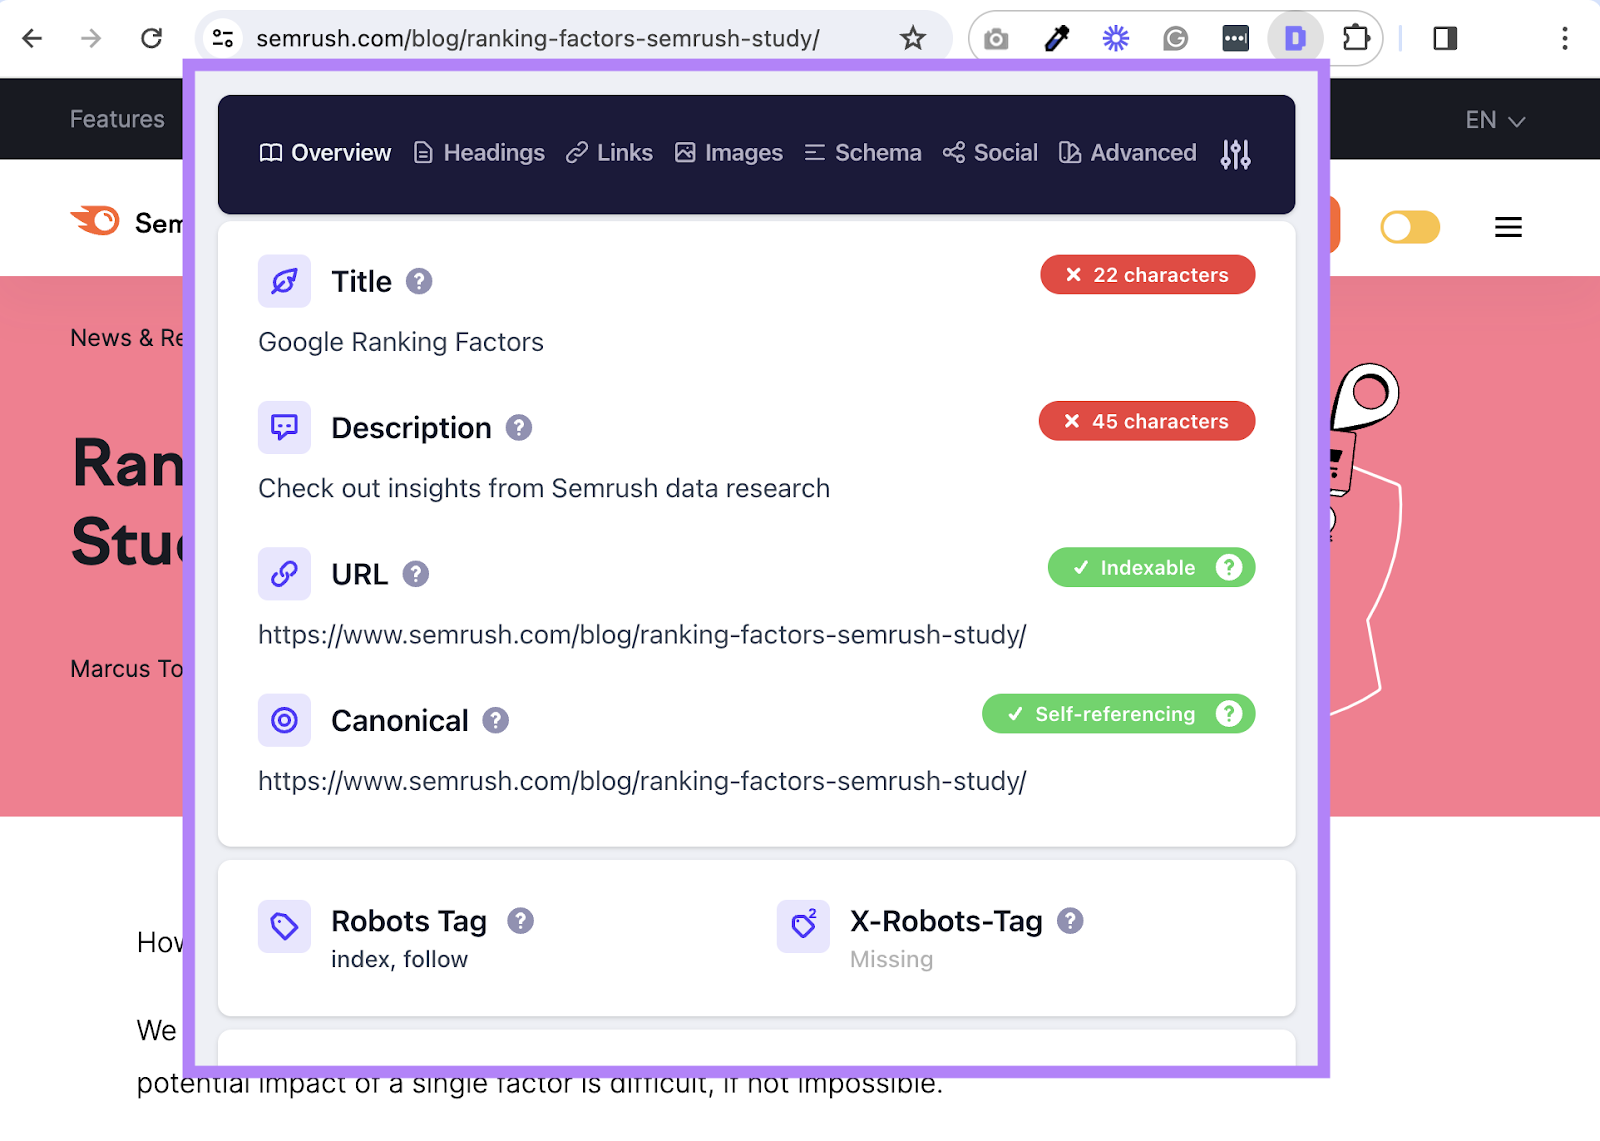Bookmark the page using the star icon

tap(912, 38)
